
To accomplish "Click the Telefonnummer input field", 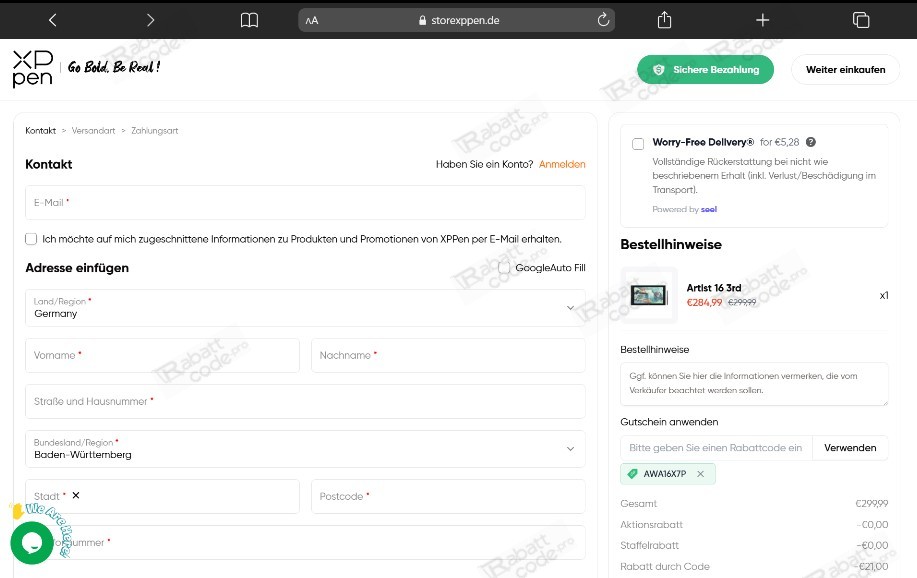I will [305, 542].
